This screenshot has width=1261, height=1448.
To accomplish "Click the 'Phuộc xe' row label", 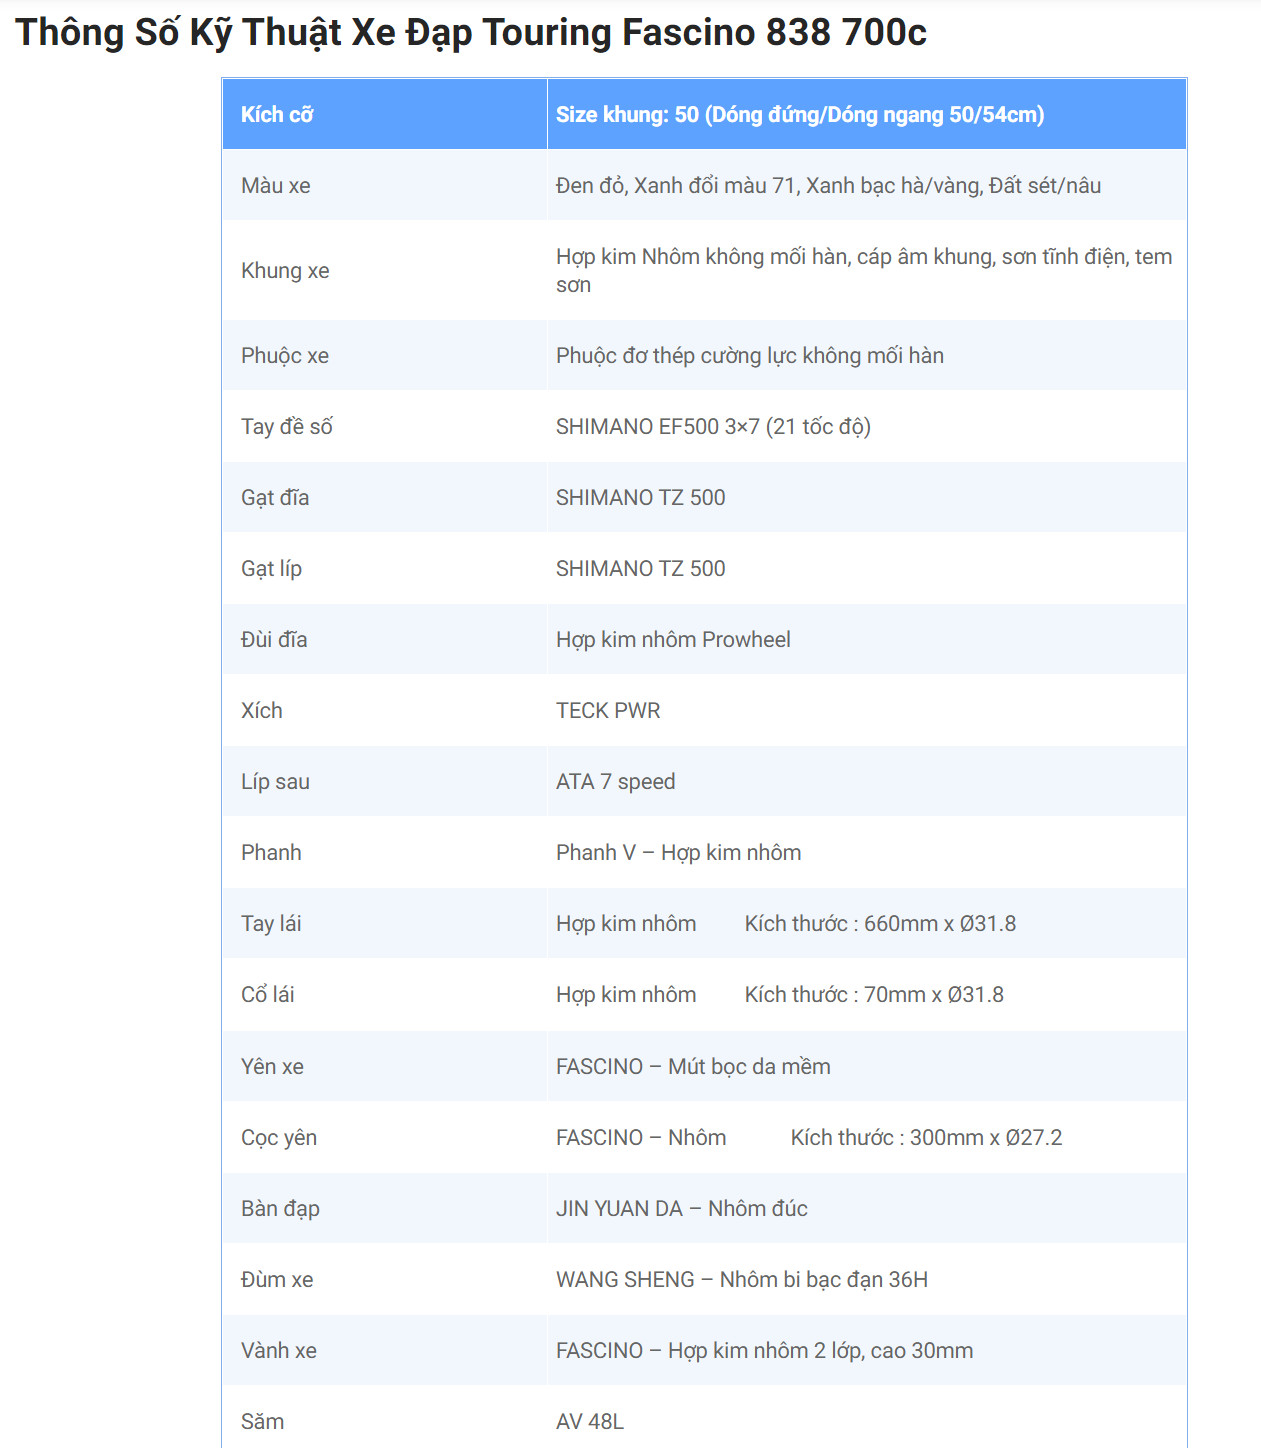I will pos(285,355).
